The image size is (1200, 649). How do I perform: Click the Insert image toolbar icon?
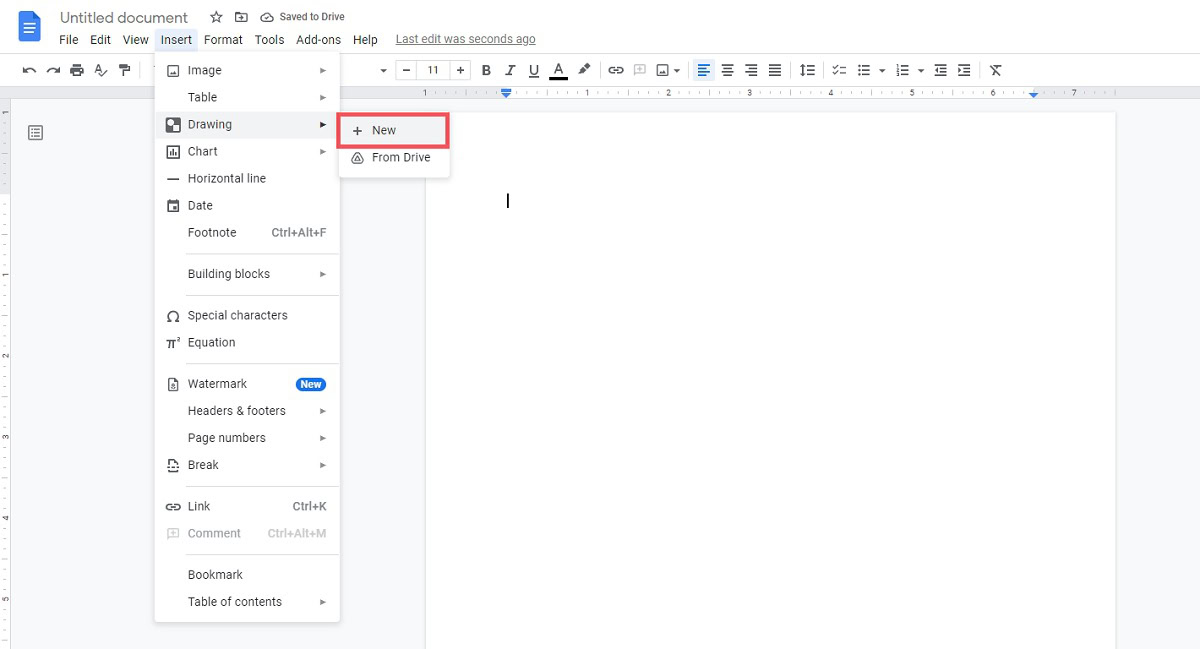(663, 70)
